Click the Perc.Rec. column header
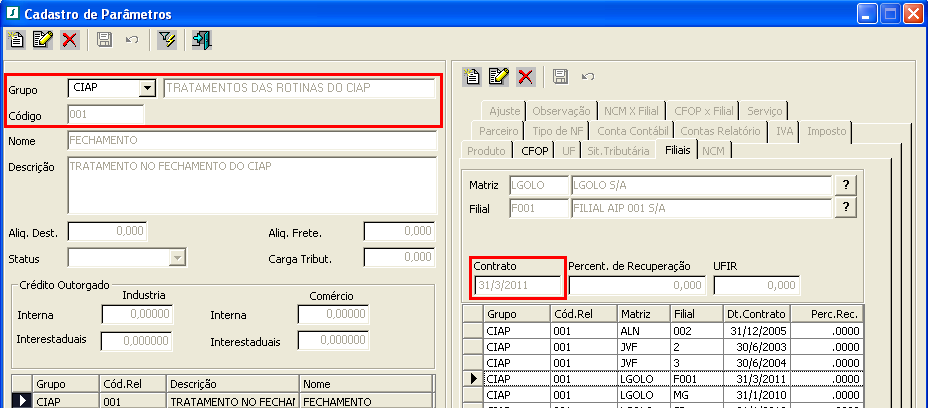Viewport: 928px width, 408px height. [x=827, y=313]
